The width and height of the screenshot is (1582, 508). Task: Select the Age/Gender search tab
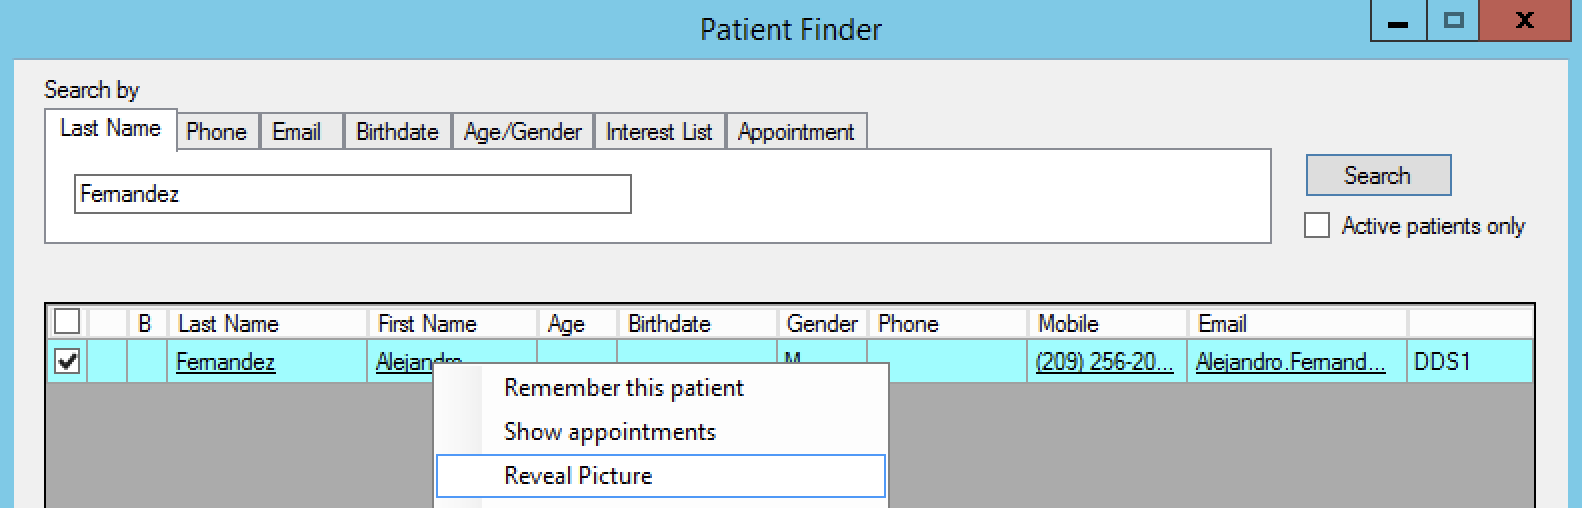[522, 132]
